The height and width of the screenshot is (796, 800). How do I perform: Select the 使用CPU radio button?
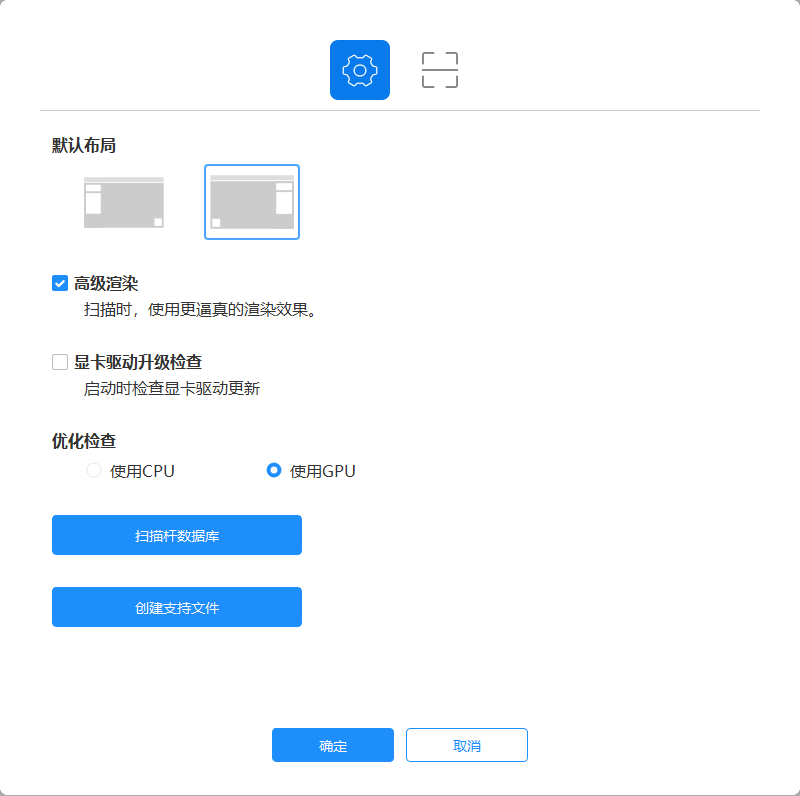93,470
